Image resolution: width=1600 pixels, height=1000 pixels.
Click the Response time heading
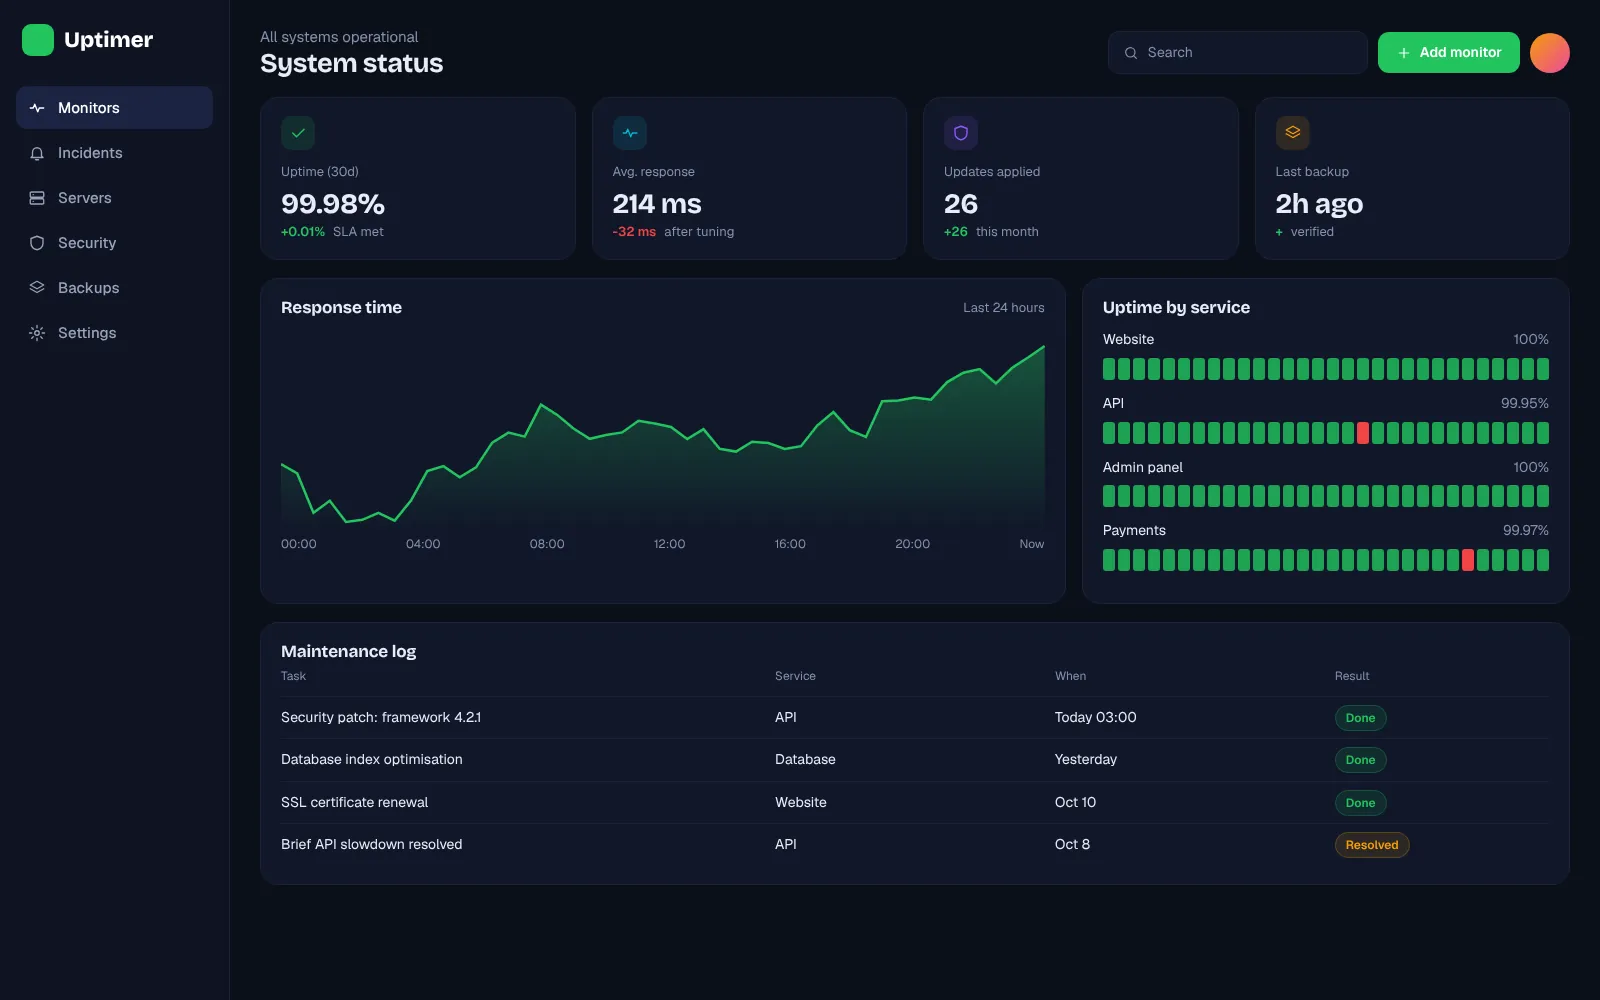tap(341, 308)
